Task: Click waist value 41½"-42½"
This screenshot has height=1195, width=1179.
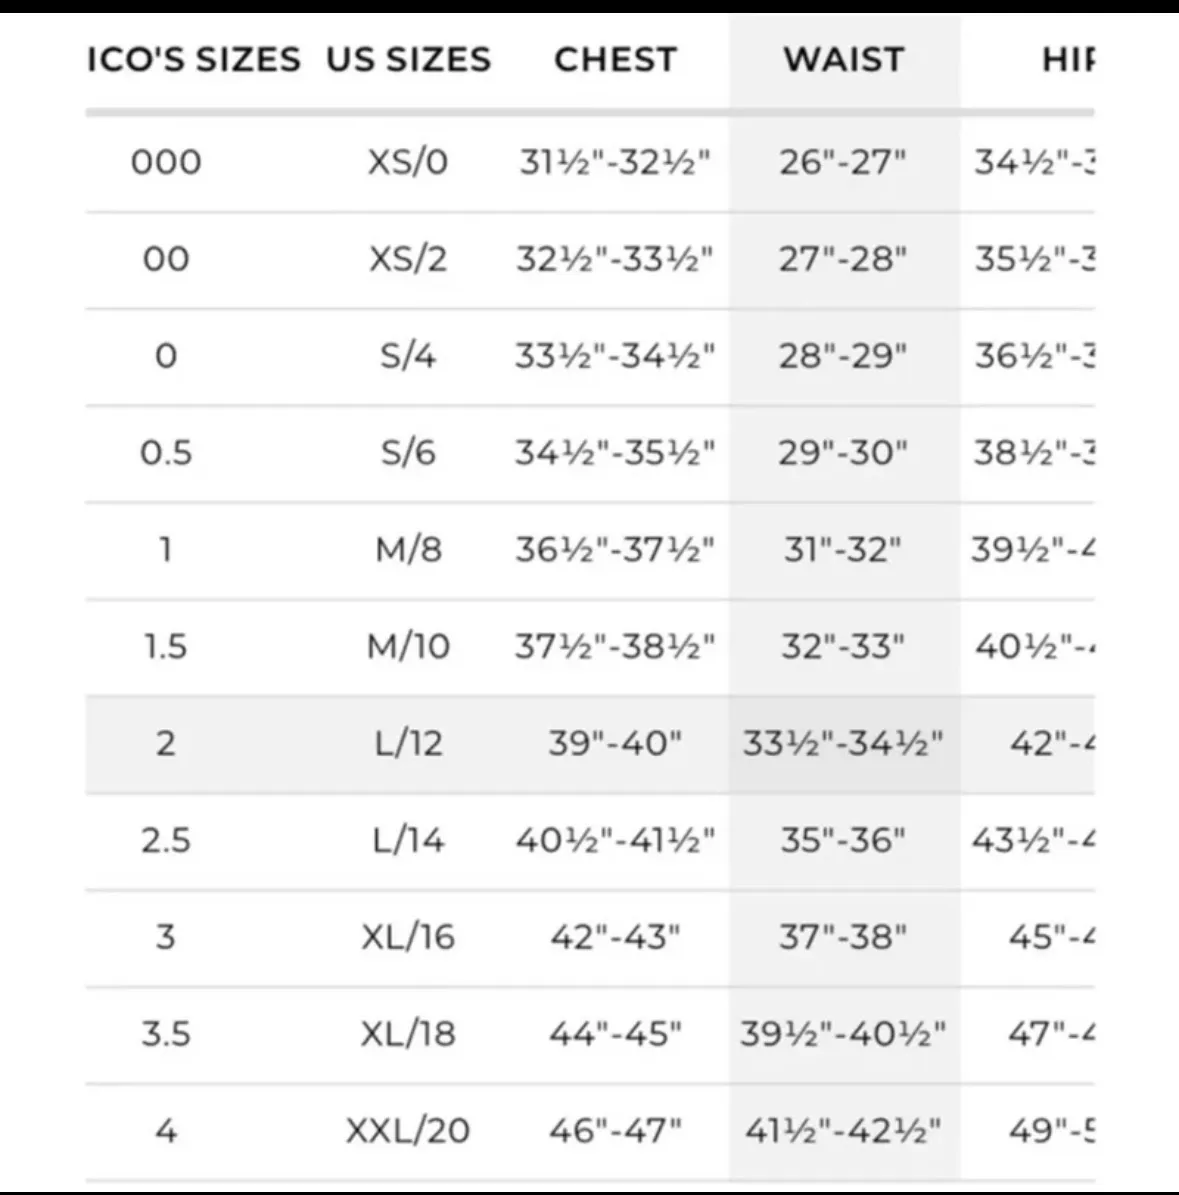Action: point(843,1130)
